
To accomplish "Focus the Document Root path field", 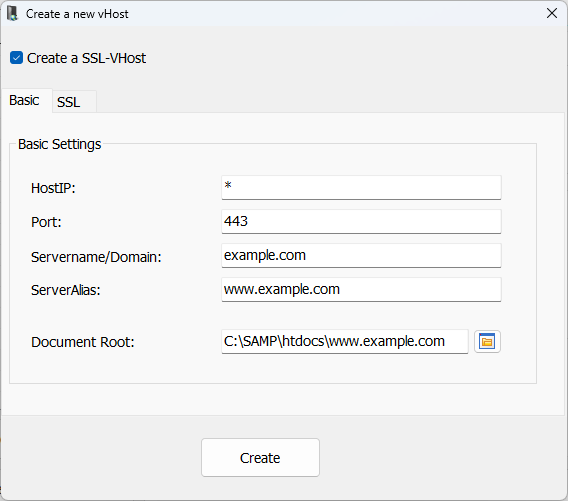I will coord(345,341).
